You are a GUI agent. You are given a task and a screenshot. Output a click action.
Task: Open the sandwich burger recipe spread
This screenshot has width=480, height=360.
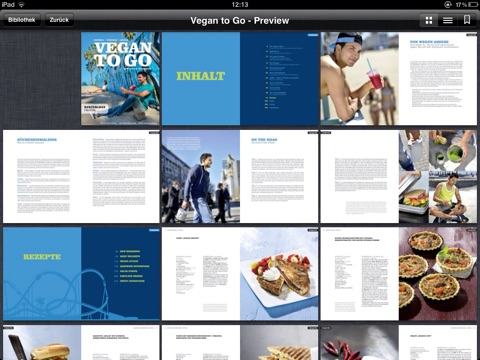[81, 343]
